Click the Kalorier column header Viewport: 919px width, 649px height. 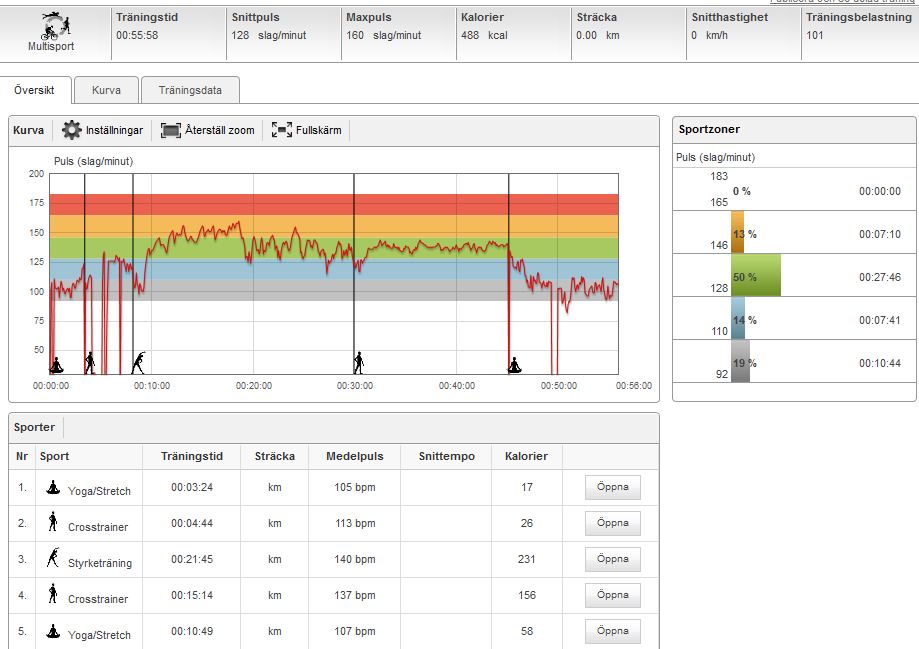(526, 456)
